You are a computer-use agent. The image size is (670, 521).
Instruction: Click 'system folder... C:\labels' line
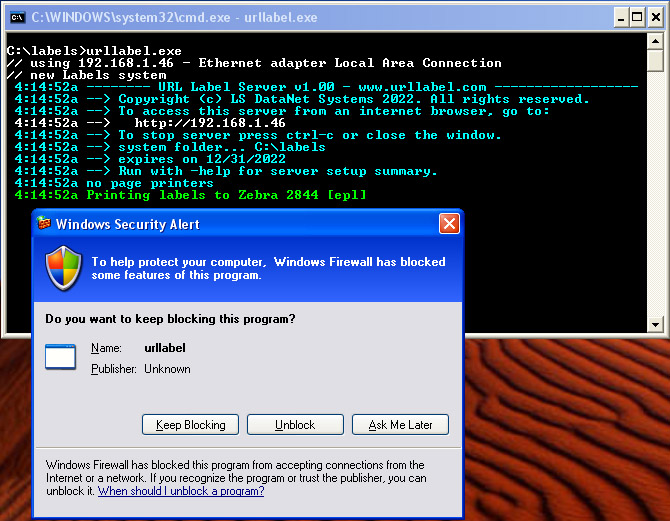point(170,147)
